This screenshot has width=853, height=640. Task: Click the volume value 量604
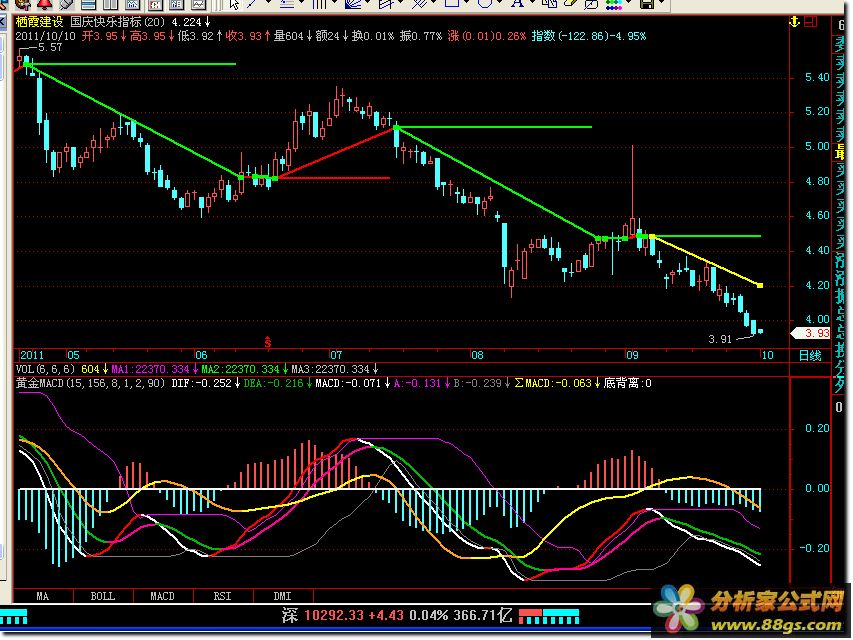click(288, 36)
